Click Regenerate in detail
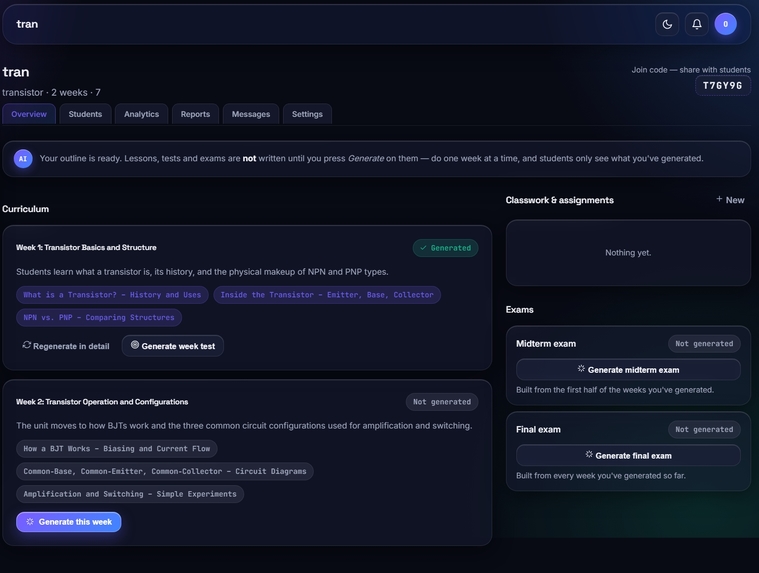This screenshot has height=573, width=759. [x=66, y=346]
